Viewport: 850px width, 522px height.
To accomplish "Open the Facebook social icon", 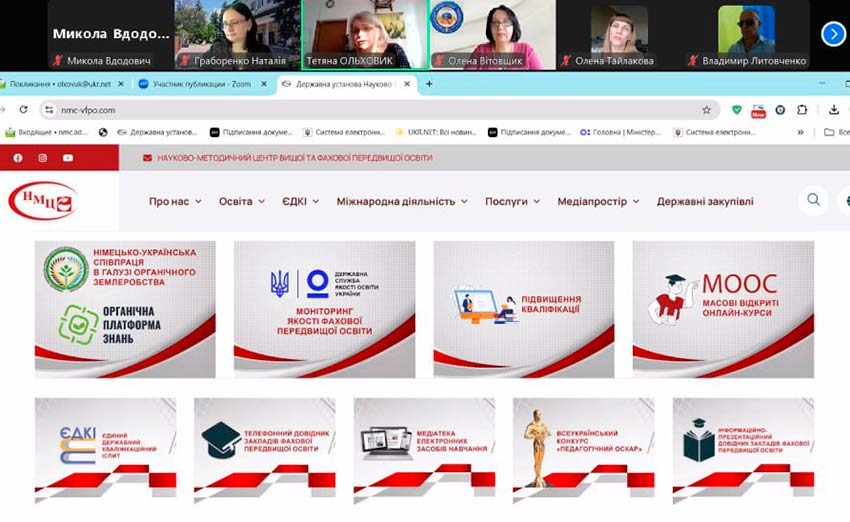I will point(18,158).
